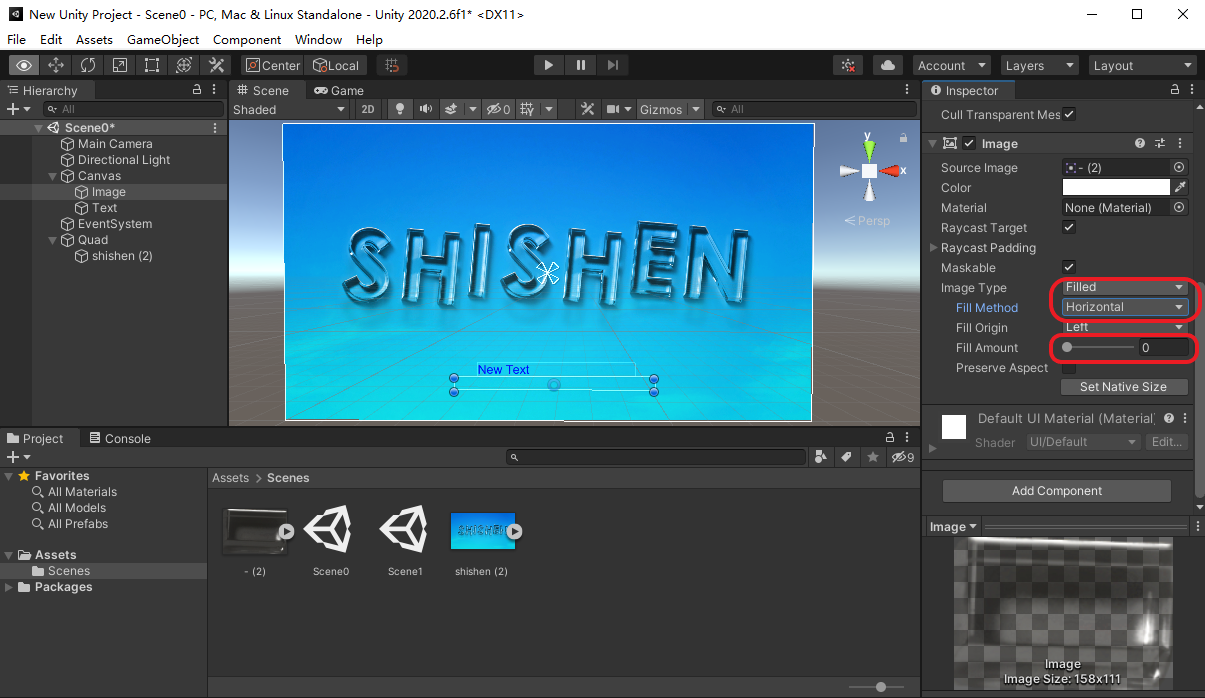Toggle scene lighting with the bulb icon
The image size is (1205, 698).
coord(399,110)
